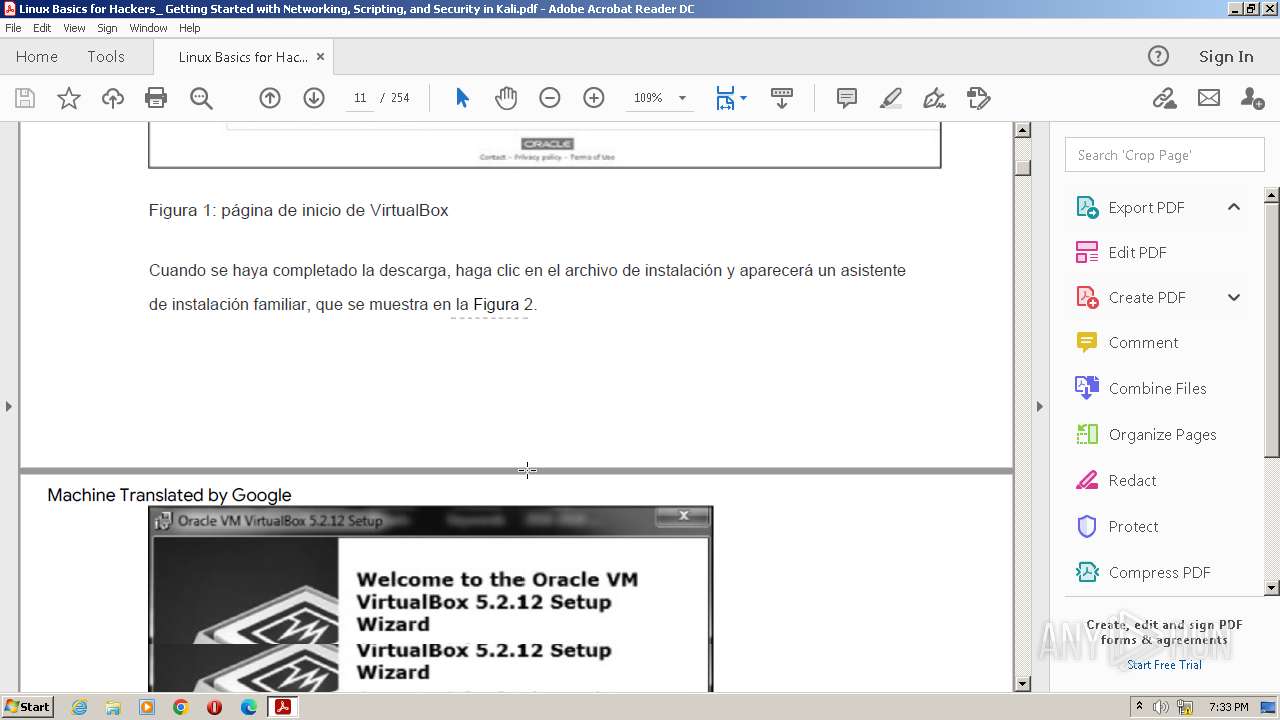Launch Internet Explorer from taskbar
The width and height of the screenshot is (1280, 720).
coord(79,707)
